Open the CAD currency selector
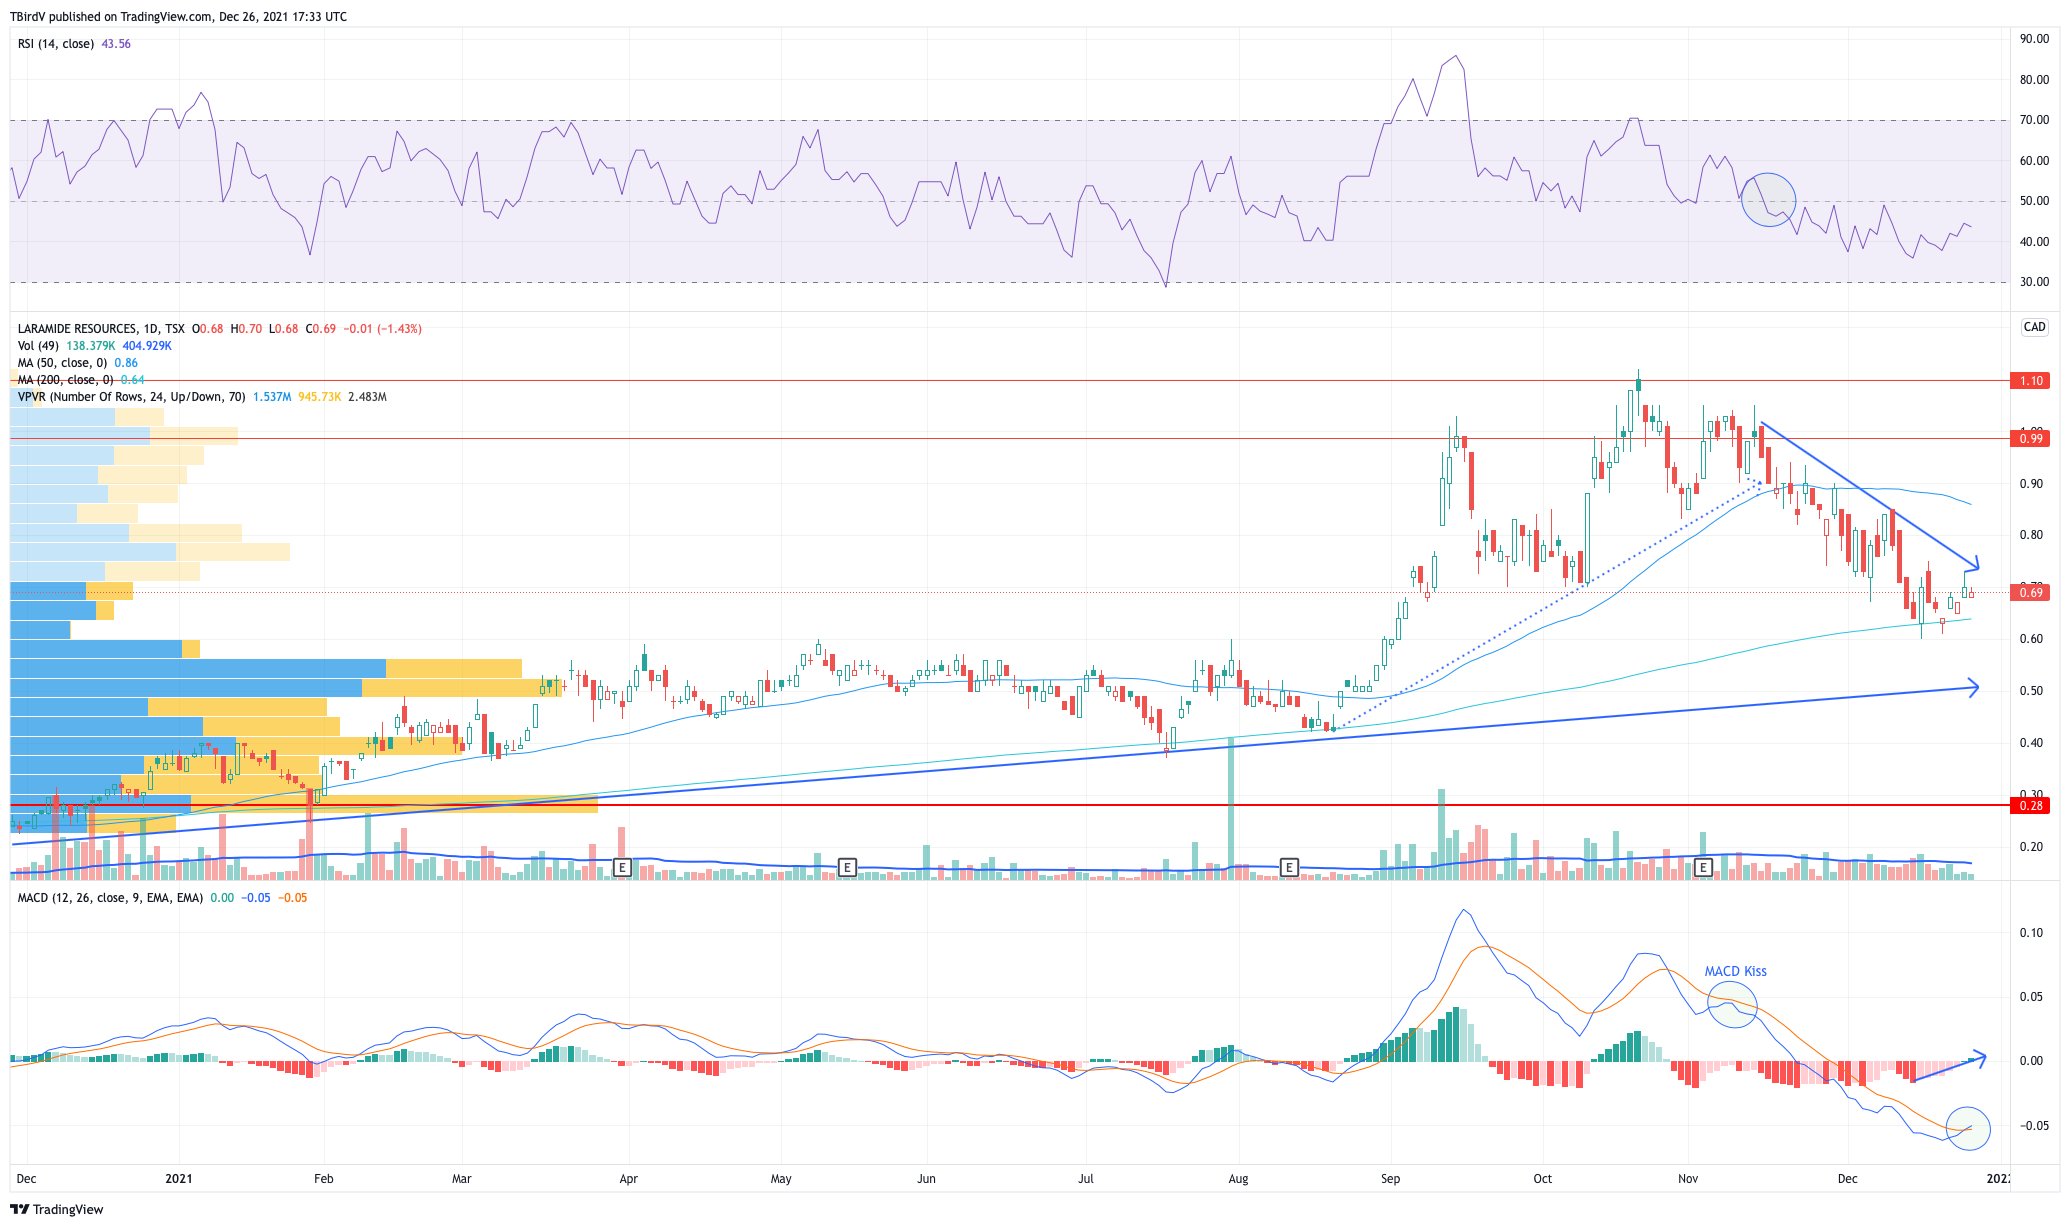Image resolution: width=2070 pixels, height=1227 pixels. [2034, 327]
